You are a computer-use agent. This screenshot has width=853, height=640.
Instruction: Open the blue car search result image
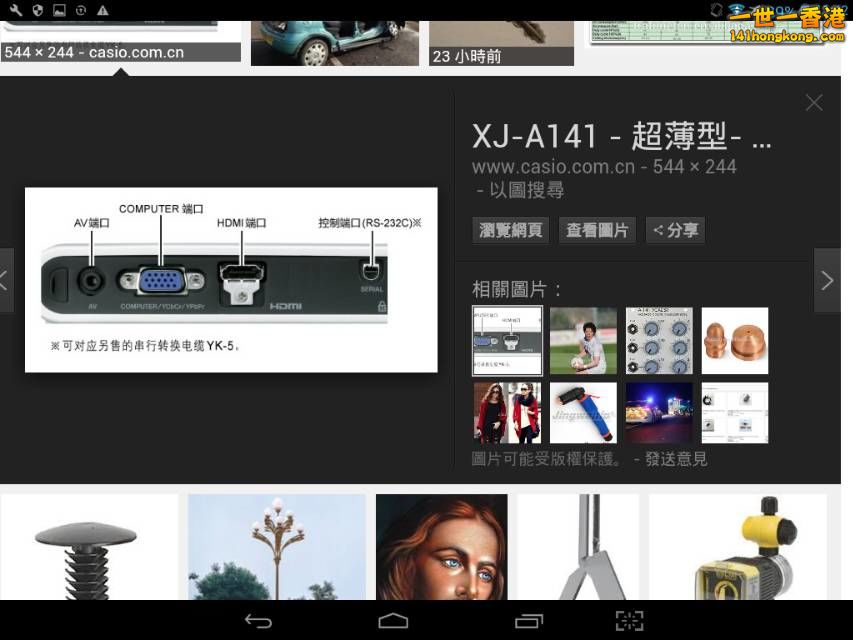click(335, 43)
